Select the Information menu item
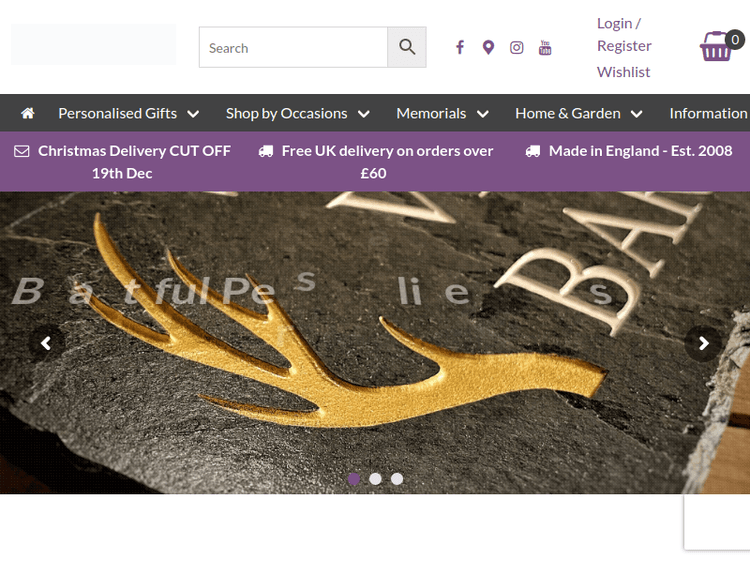Viewport: 750px width, 563px height. [x=708, y=113]
